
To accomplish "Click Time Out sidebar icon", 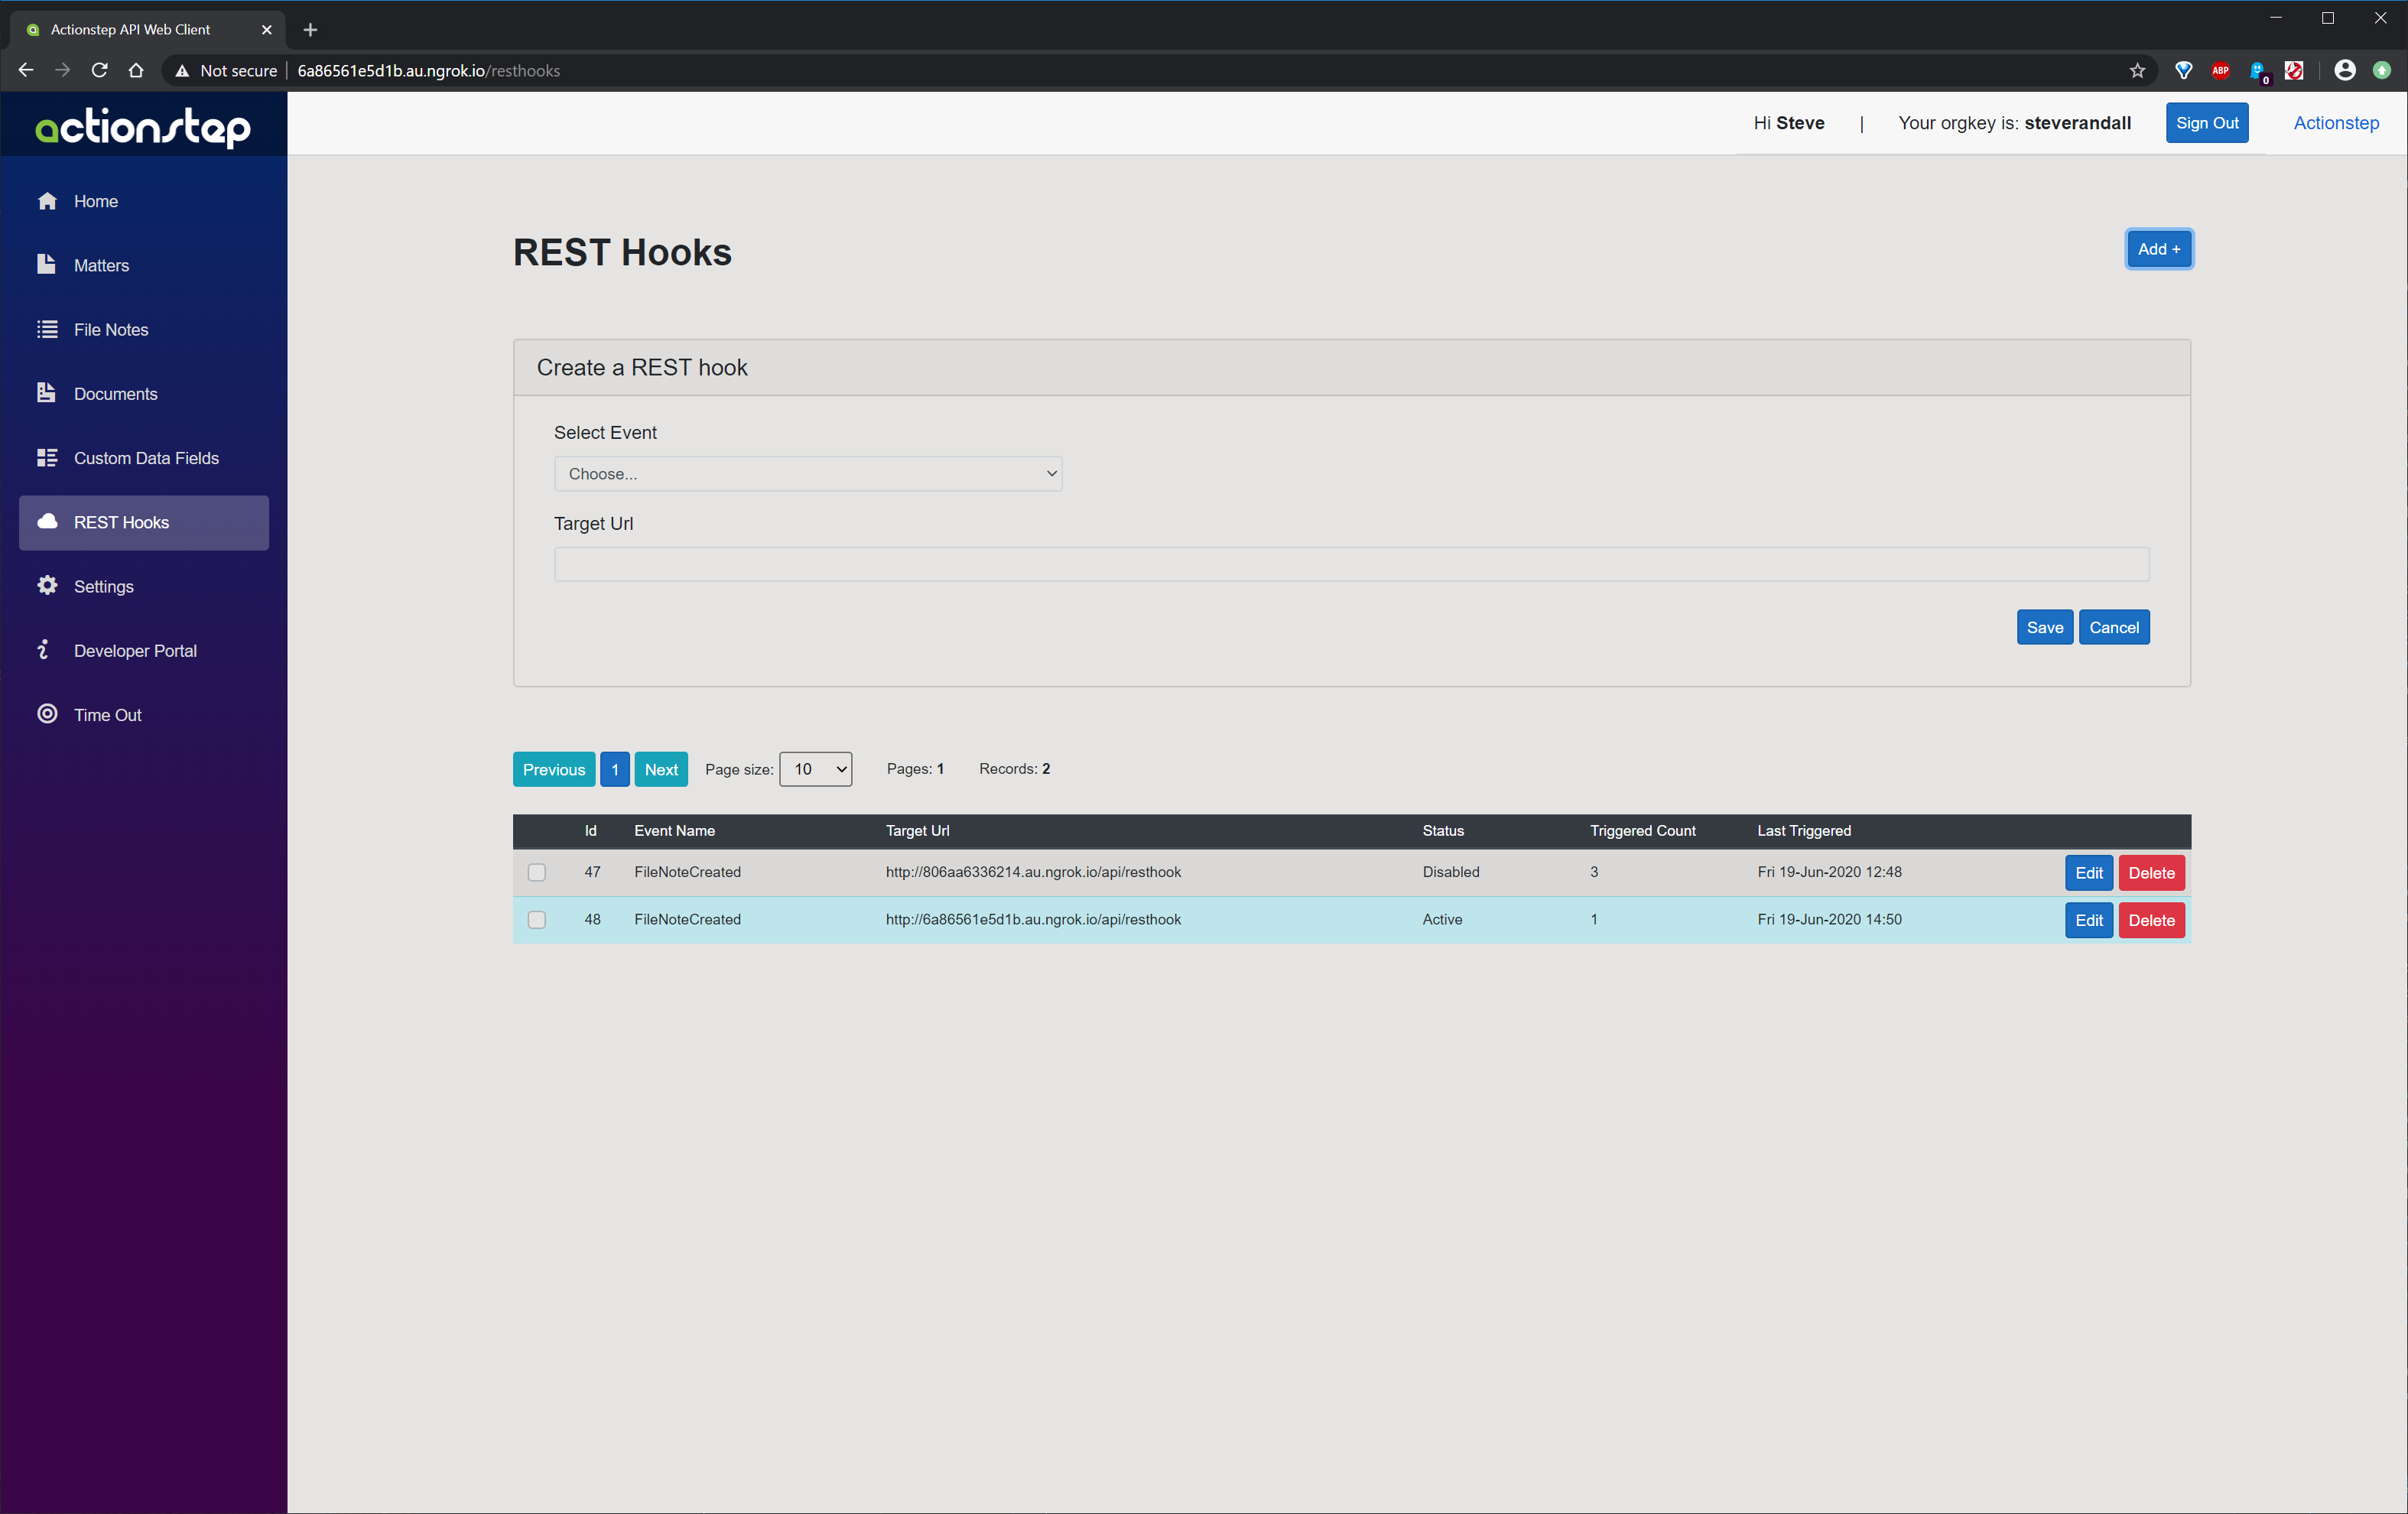I will (47, 713).
